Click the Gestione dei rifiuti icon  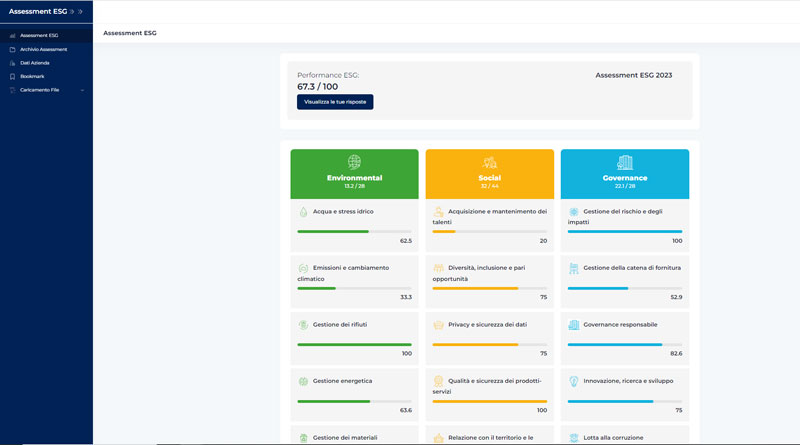coord(303,325)
